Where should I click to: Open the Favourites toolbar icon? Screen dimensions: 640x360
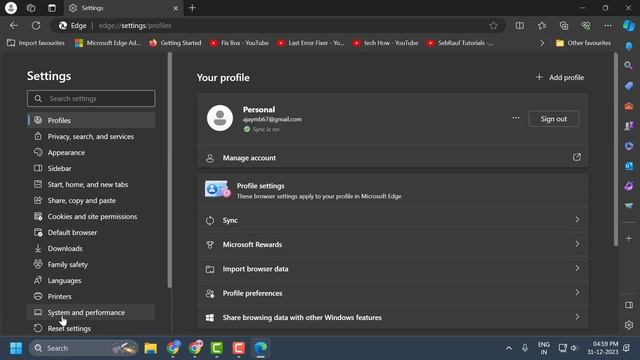[542, 25]
